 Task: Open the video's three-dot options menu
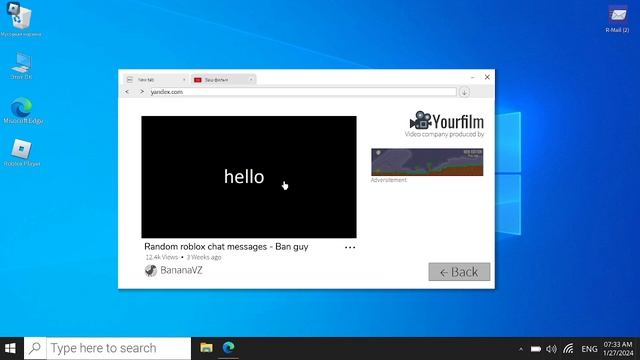pos(350,247)
